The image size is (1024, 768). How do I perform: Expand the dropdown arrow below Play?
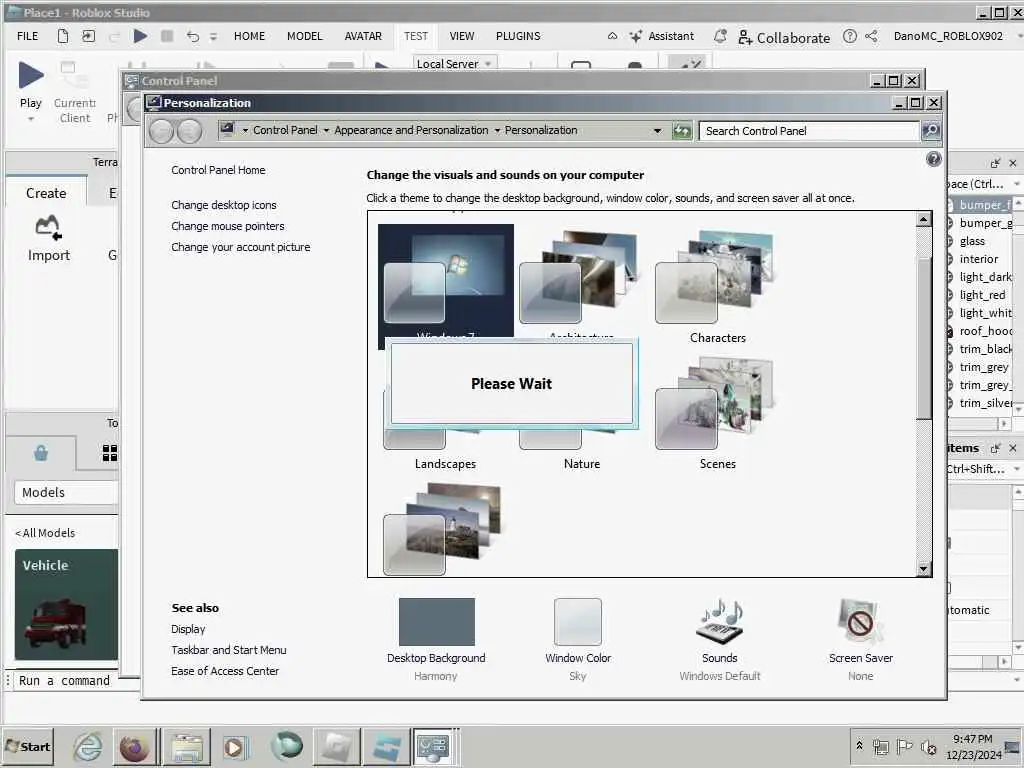coord(31,120)
